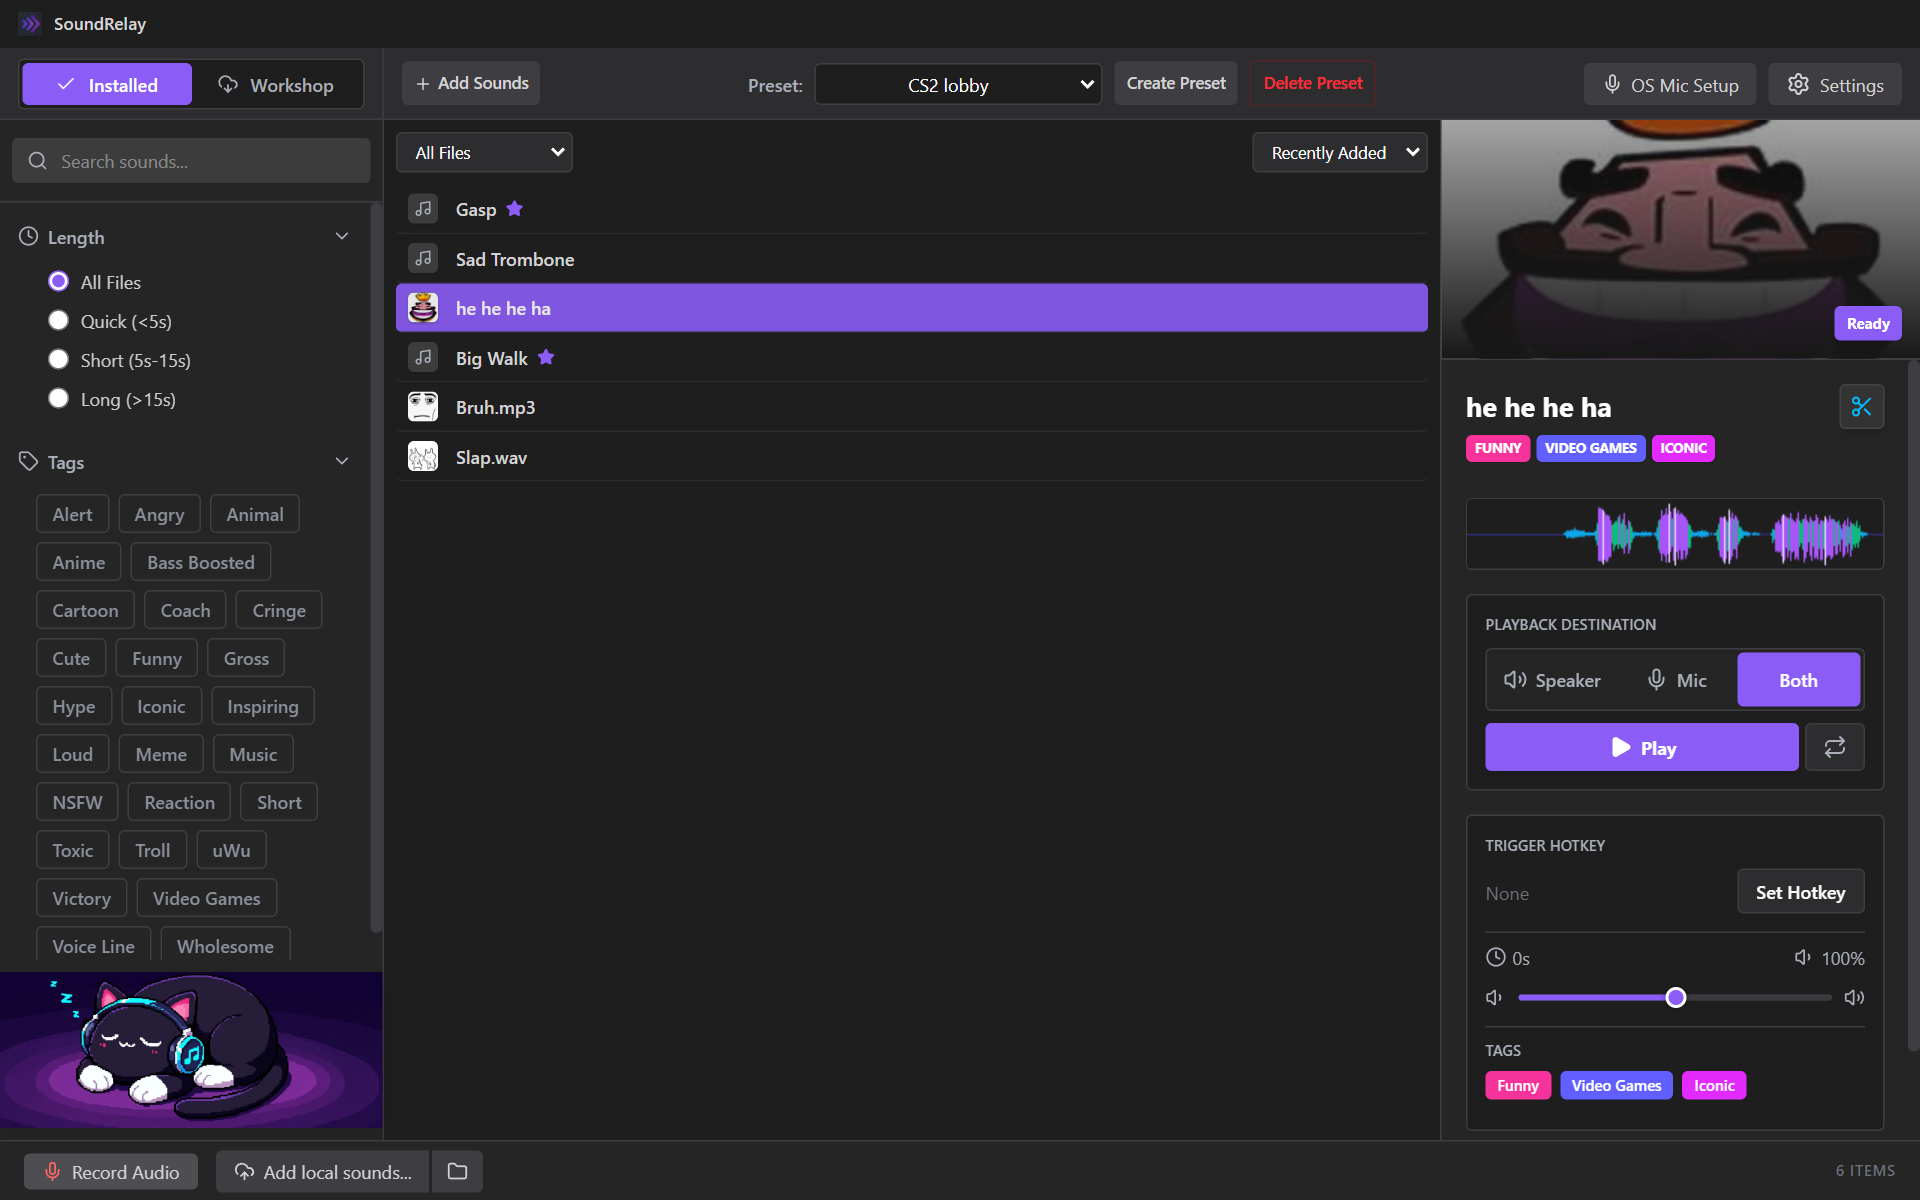Click the Big Walk favorite star
Image resolution: width=1920 pixels, height=1200 pixels.
545,357
